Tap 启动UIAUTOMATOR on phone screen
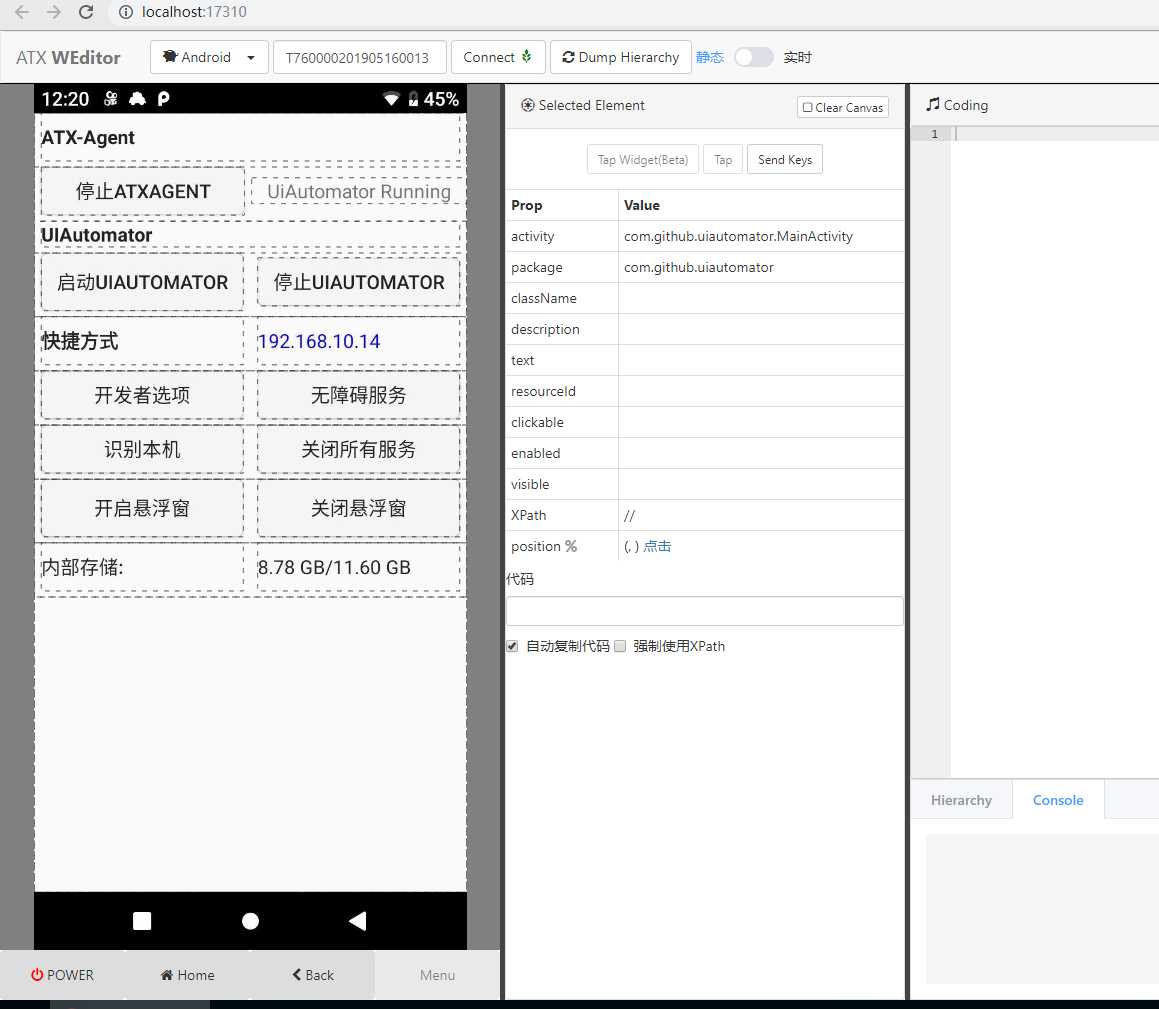 (x=143, y=282)
